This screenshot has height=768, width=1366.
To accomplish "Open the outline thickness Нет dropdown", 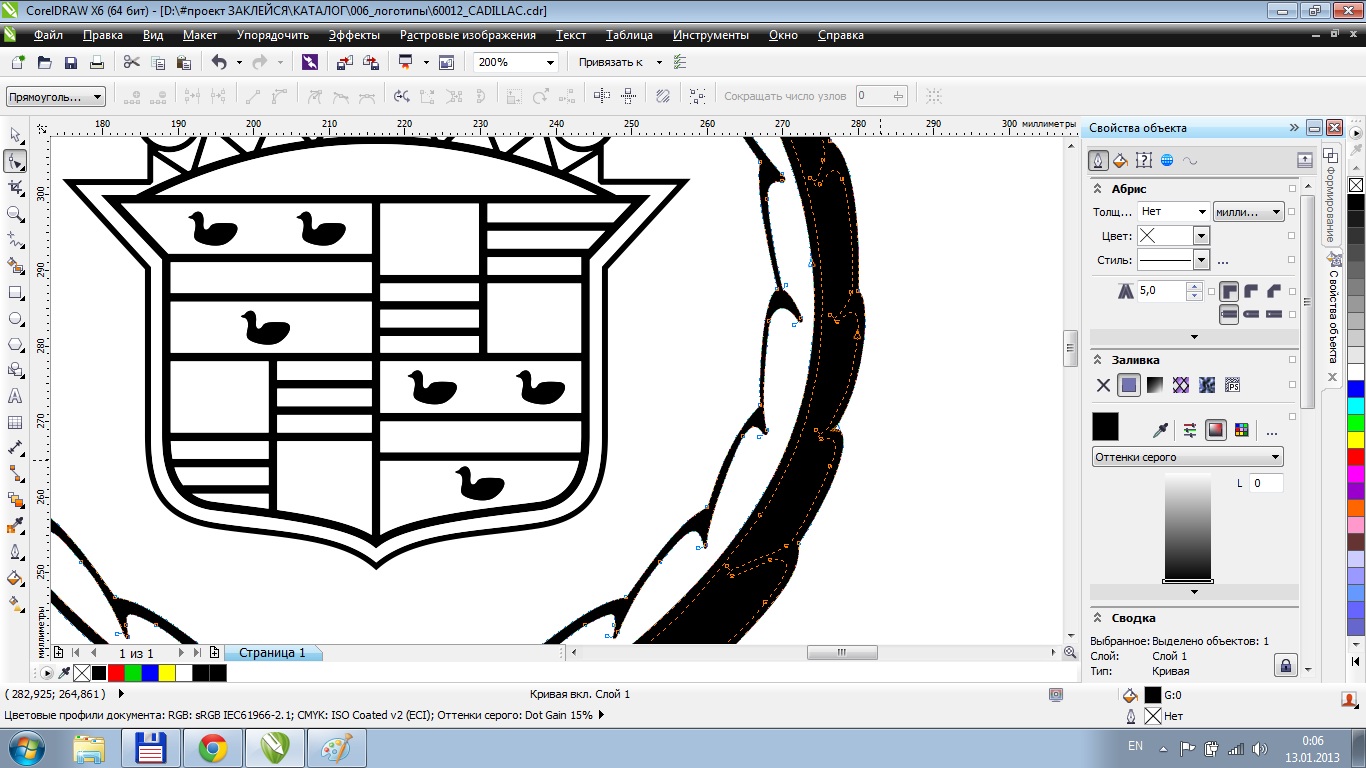I will click(1201, 212).
